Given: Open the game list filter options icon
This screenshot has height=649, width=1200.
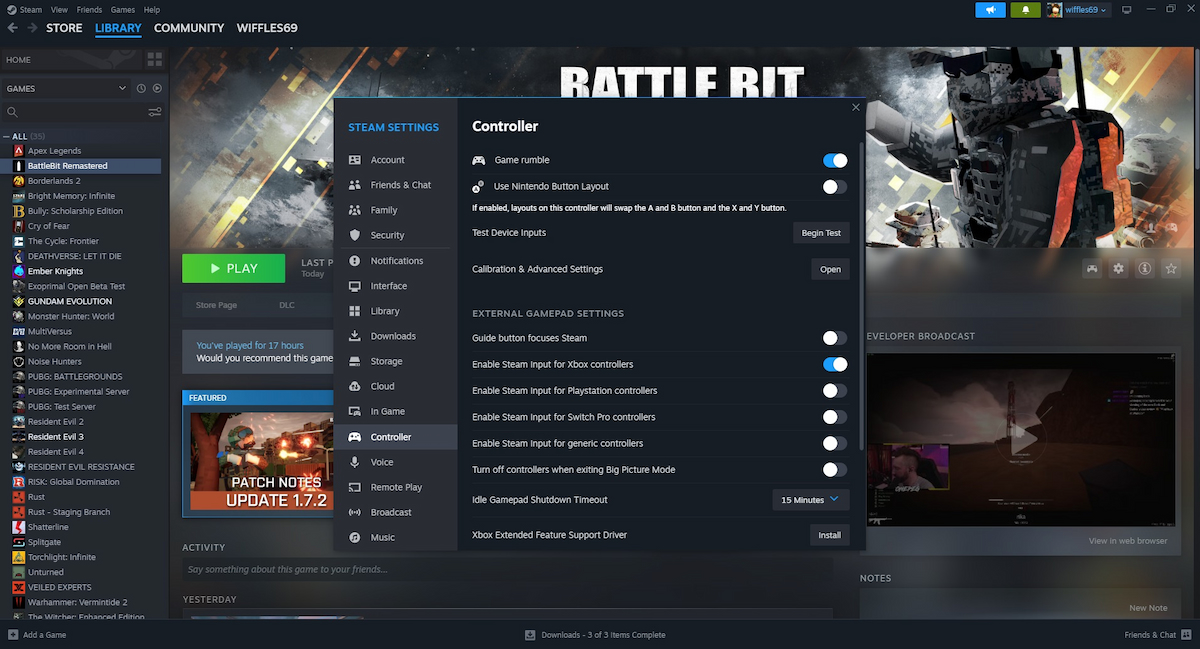Looking at the screenshot, I should [155, 112].
